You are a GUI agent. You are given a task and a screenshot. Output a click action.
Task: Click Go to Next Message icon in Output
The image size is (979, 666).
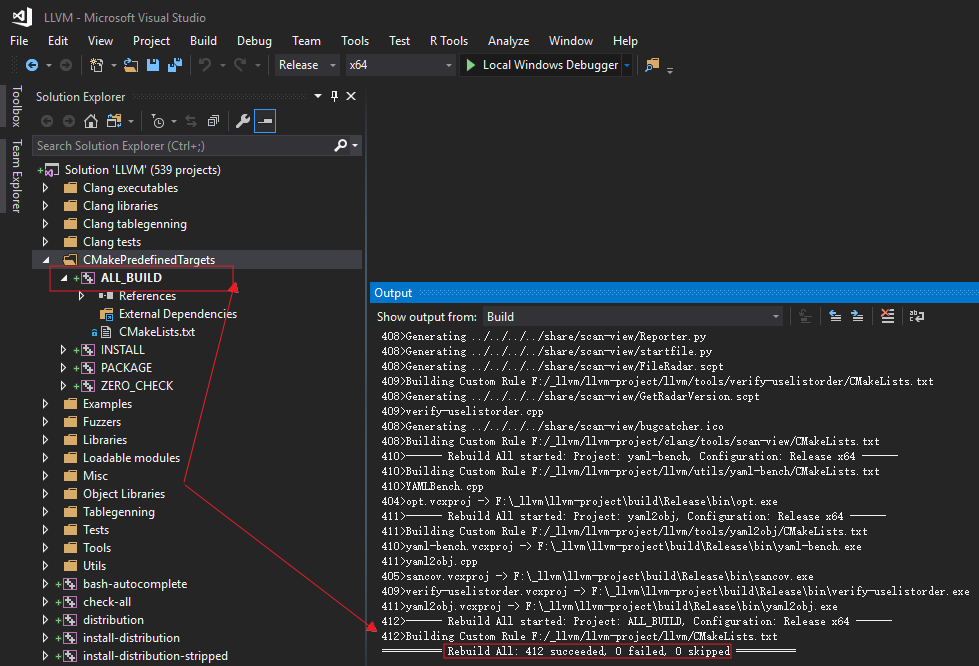pyautogui.click(x=857, y=316)
